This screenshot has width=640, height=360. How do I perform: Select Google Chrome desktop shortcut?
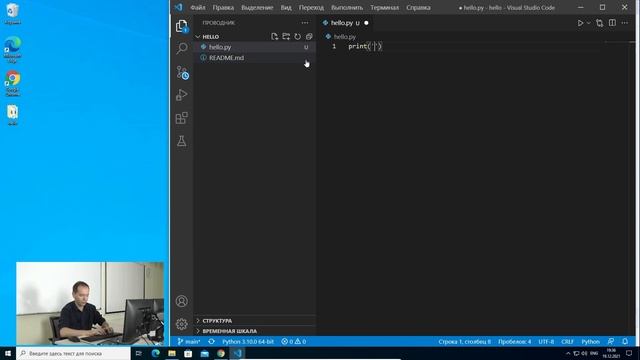(12, 84)
